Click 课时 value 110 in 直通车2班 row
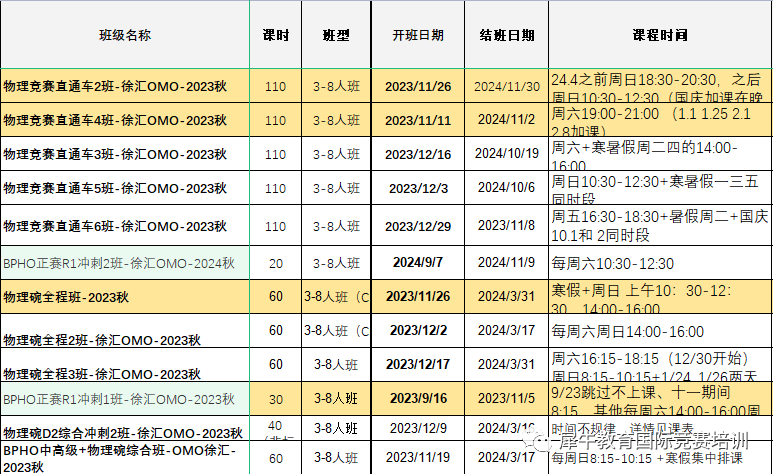The image size is (773, 474). 276,86
